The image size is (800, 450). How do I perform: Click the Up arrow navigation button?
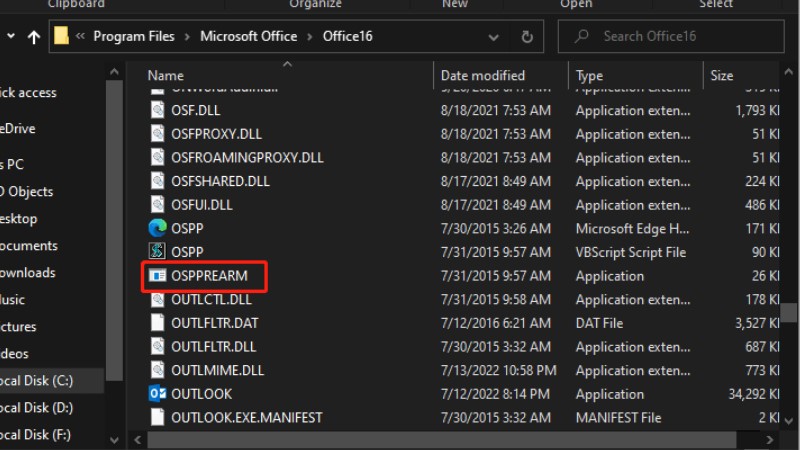pyautogui.click(x=34, y=37)
